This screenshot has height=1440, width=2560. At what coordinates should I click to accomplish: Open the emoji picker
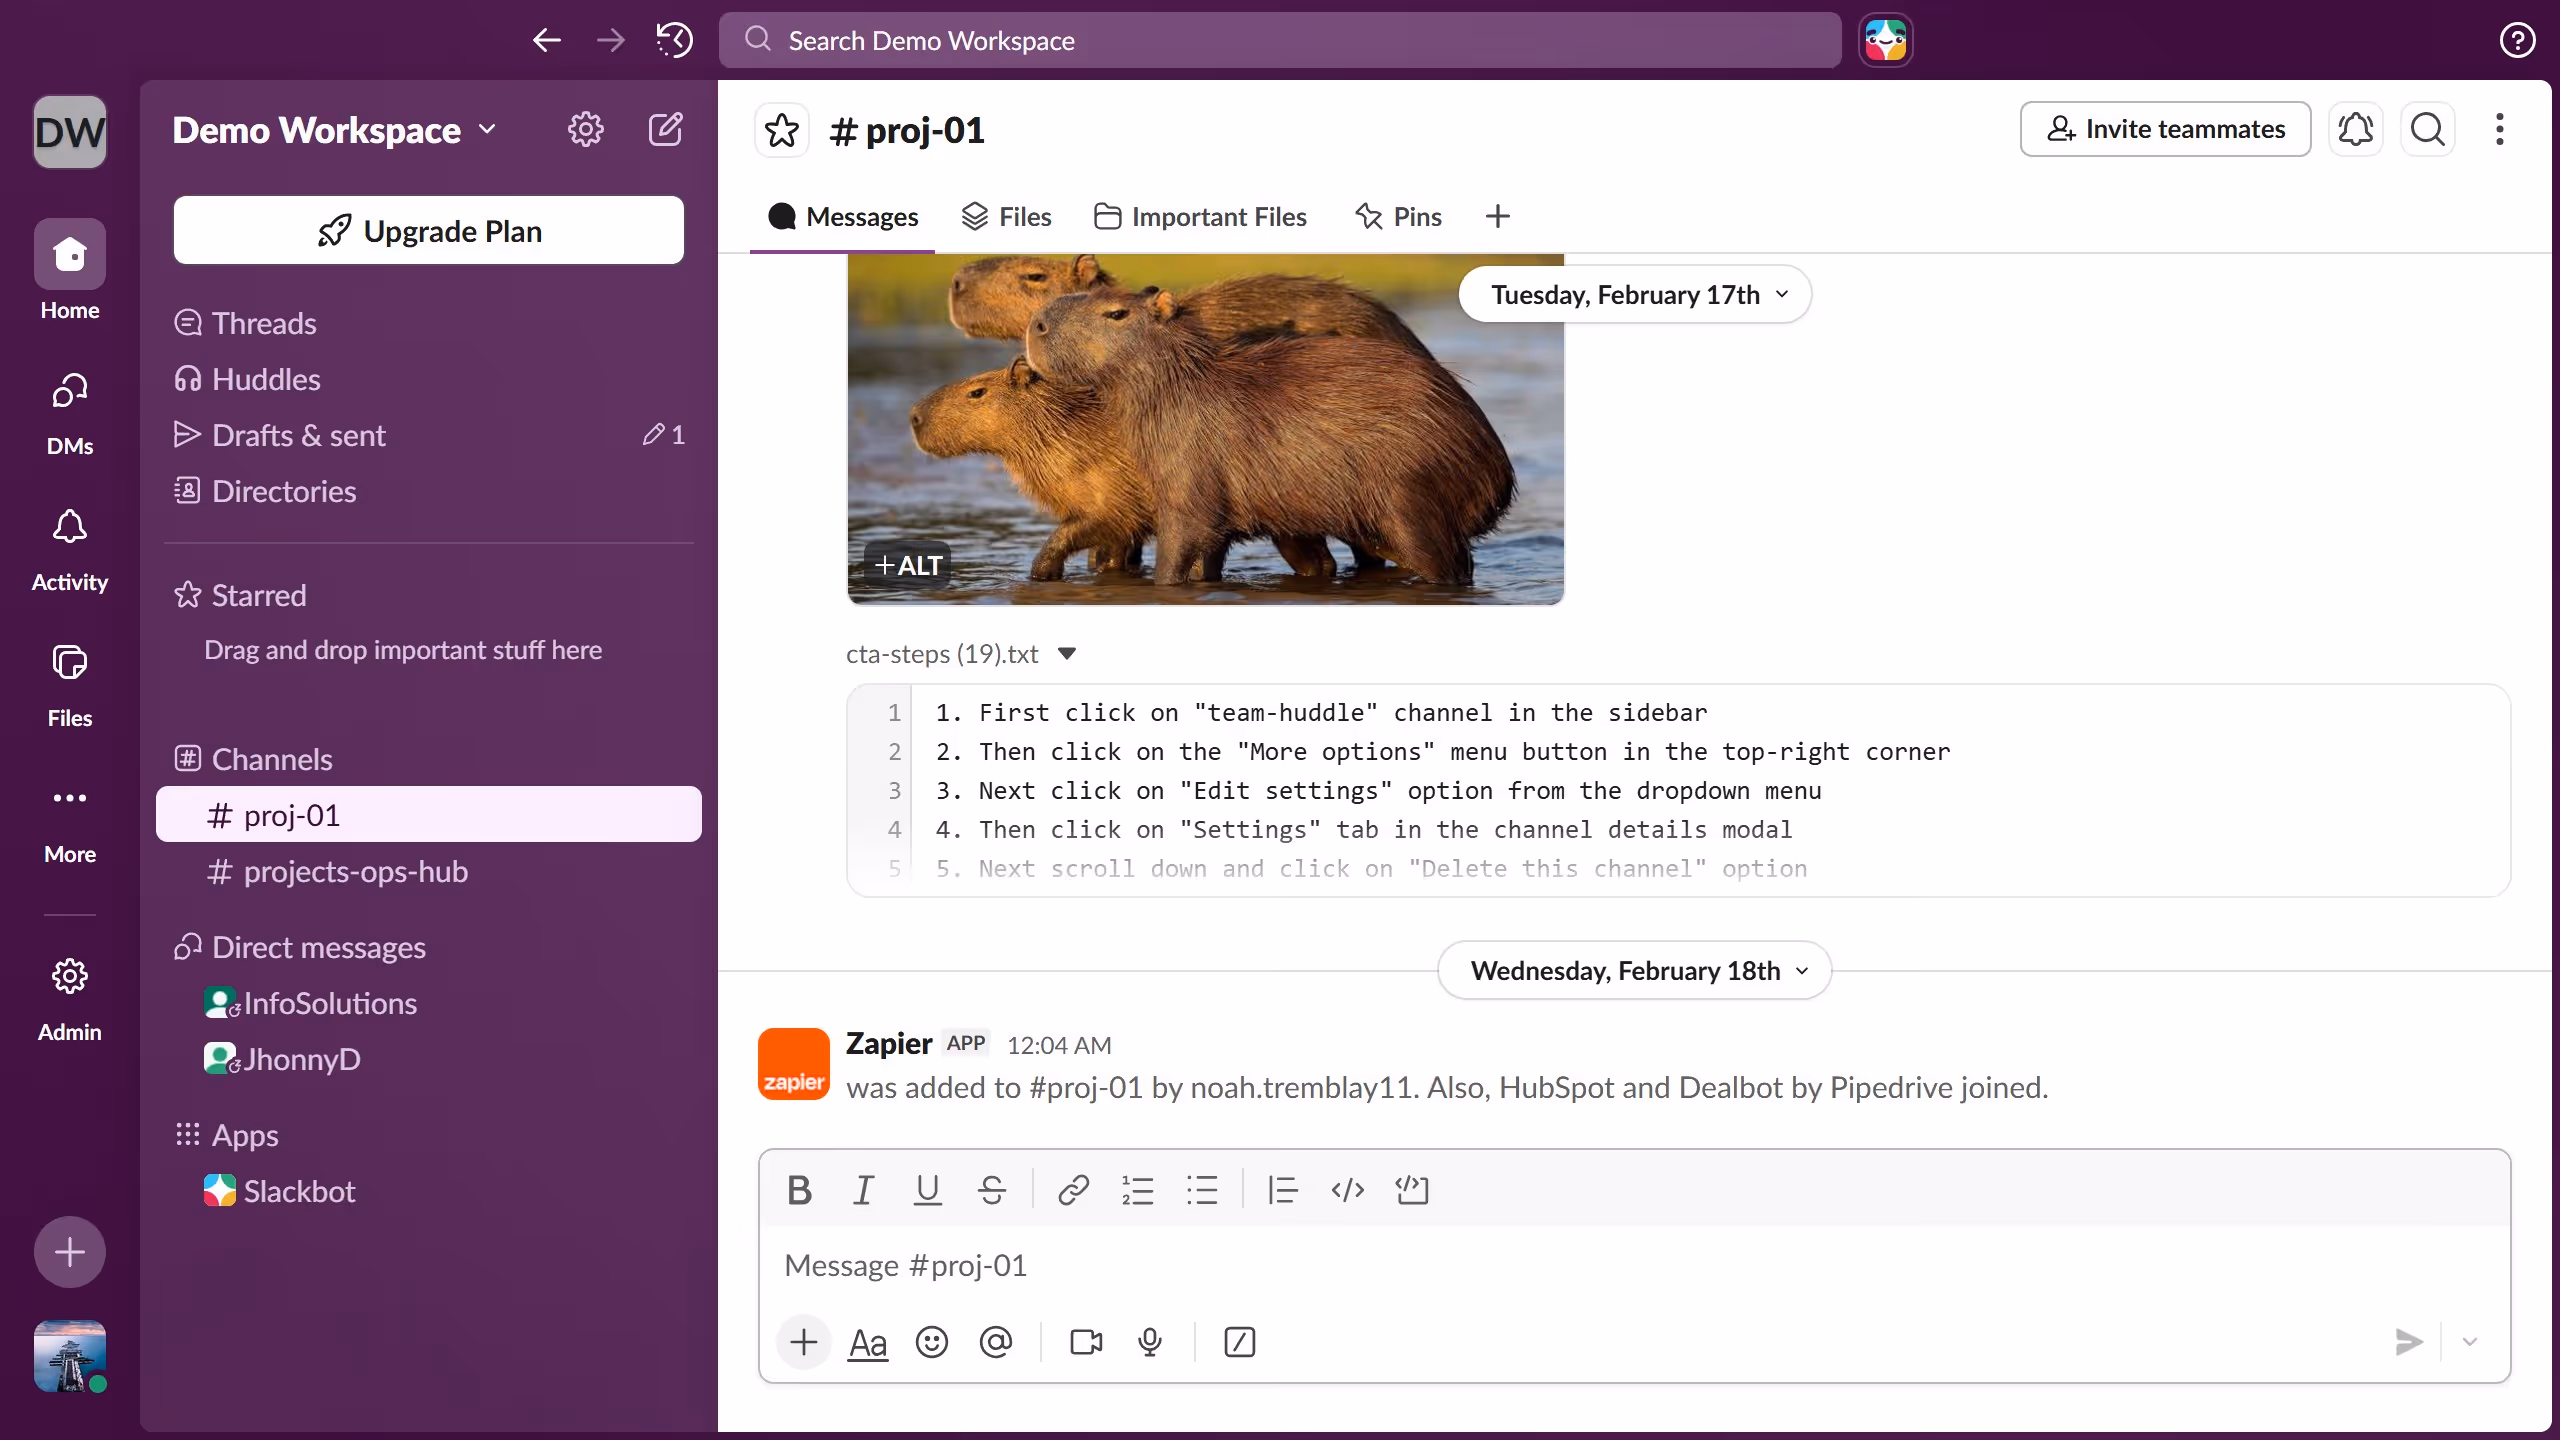click(x=932, y=1342)
